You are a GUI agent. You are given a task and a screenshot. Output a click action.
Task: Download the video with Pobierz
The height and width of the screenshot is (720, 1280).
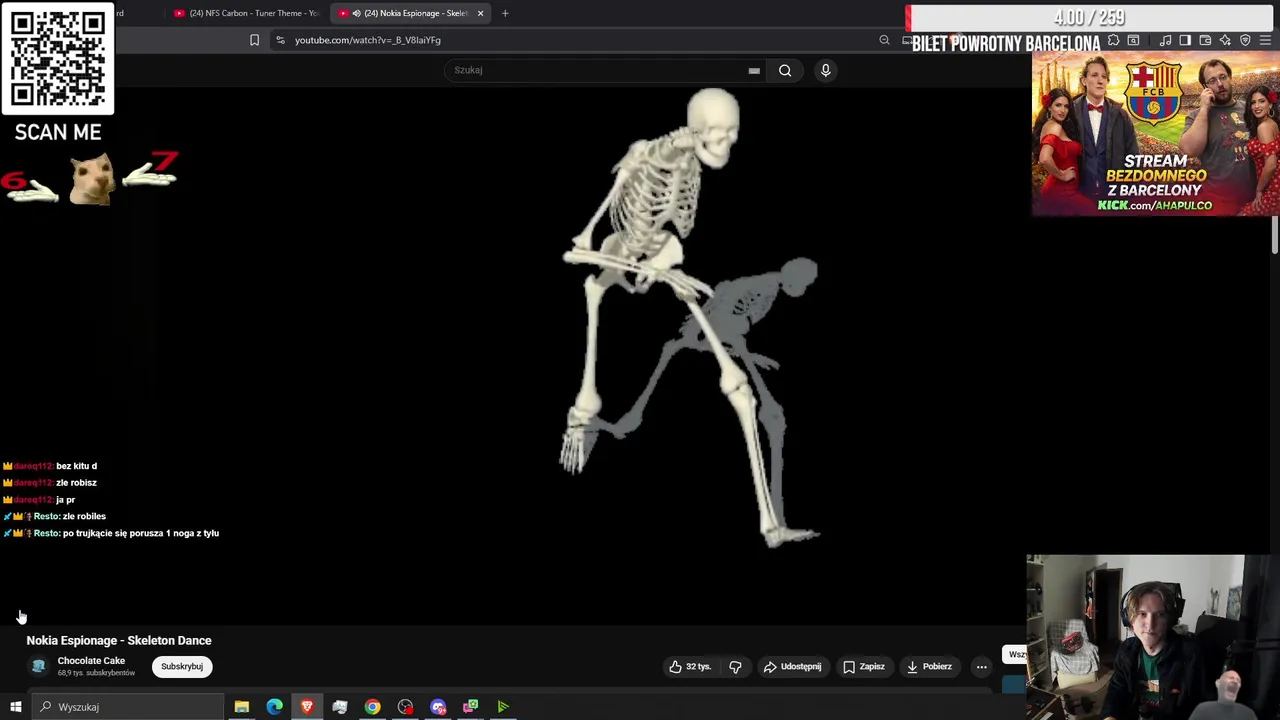pos(929,666)
